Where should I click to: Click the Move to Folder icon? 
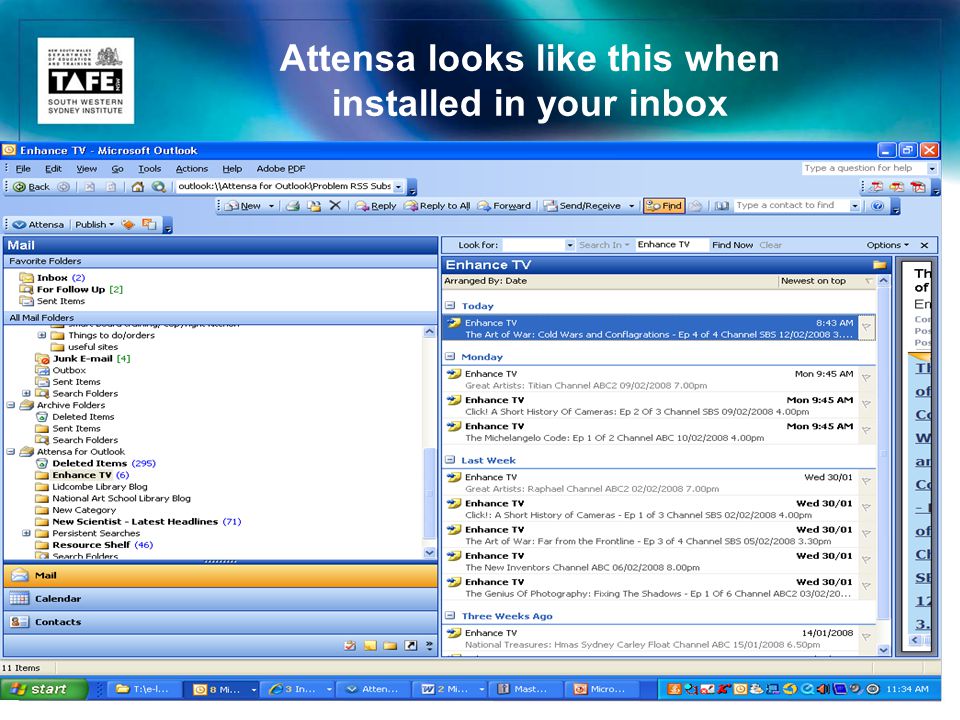click(x=314, y=206)
